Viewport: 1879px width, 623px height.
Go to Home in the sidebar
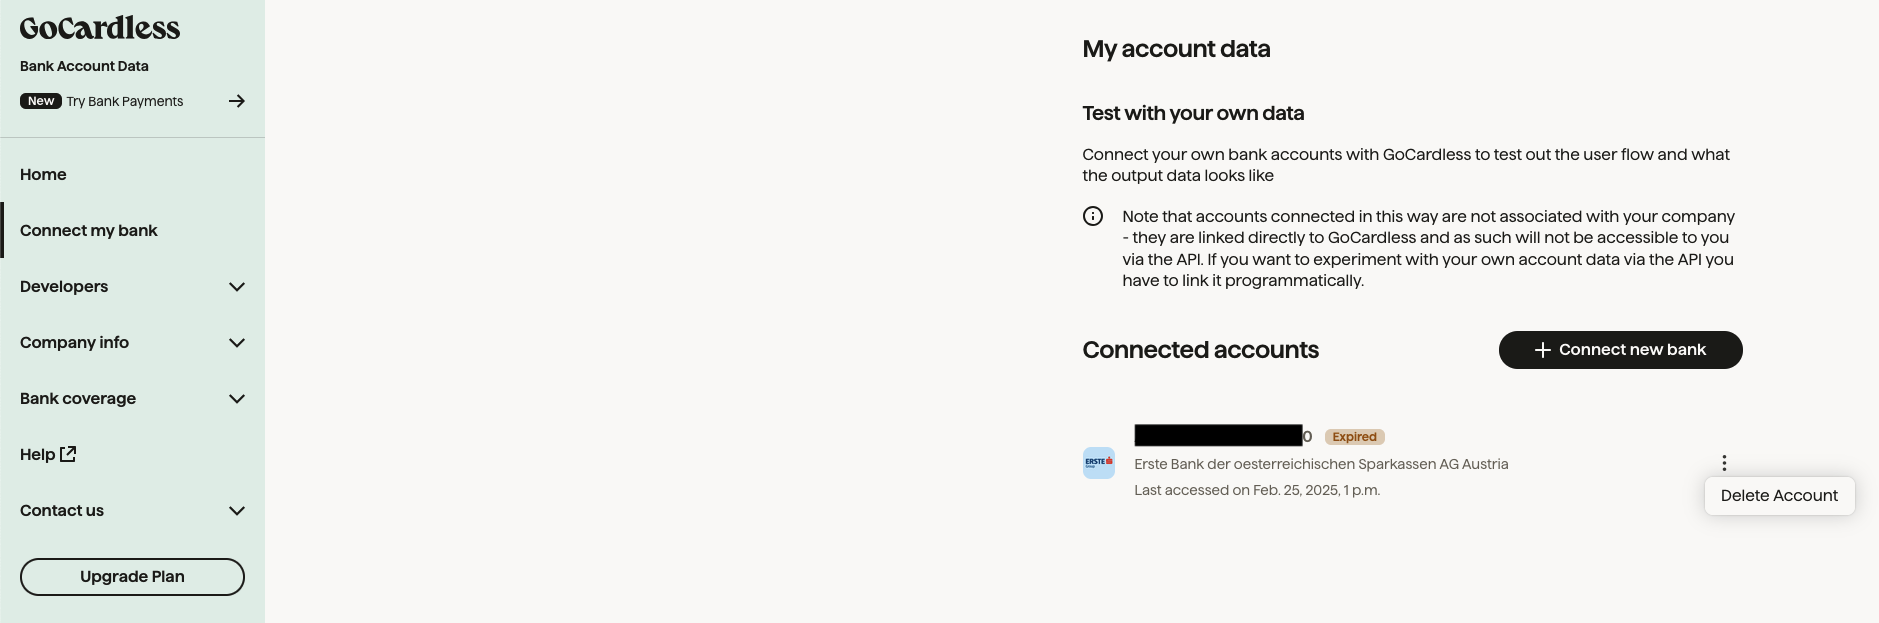[x=43, y=174]
